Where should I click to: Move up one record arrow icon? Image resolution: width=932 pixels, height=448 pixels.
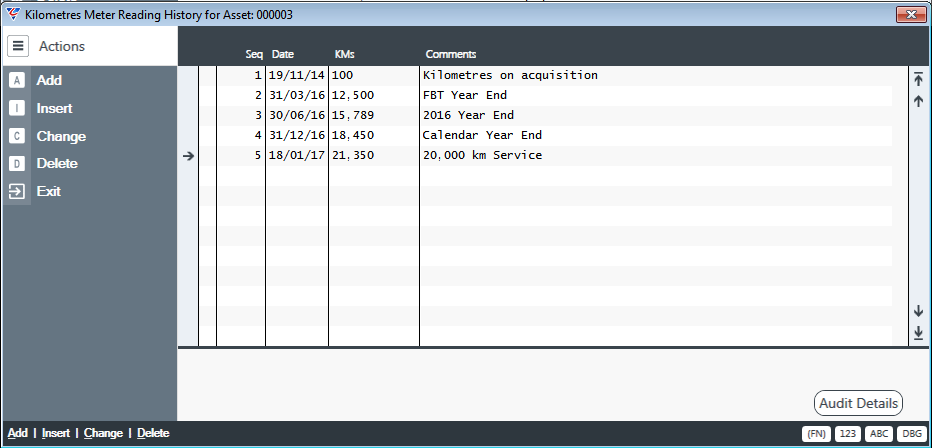(918, 101)
